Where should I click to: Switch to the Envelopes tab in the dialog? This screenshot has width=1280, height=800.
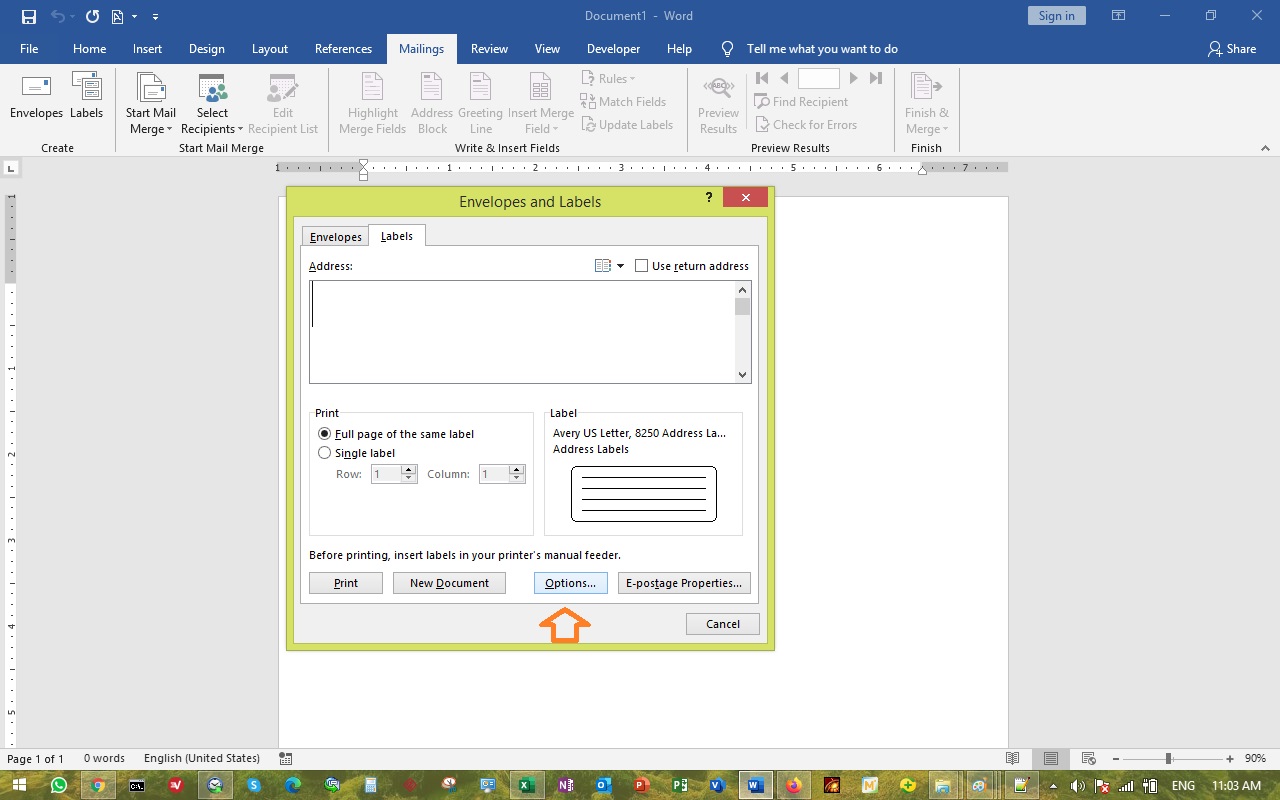tap(335, 237)
